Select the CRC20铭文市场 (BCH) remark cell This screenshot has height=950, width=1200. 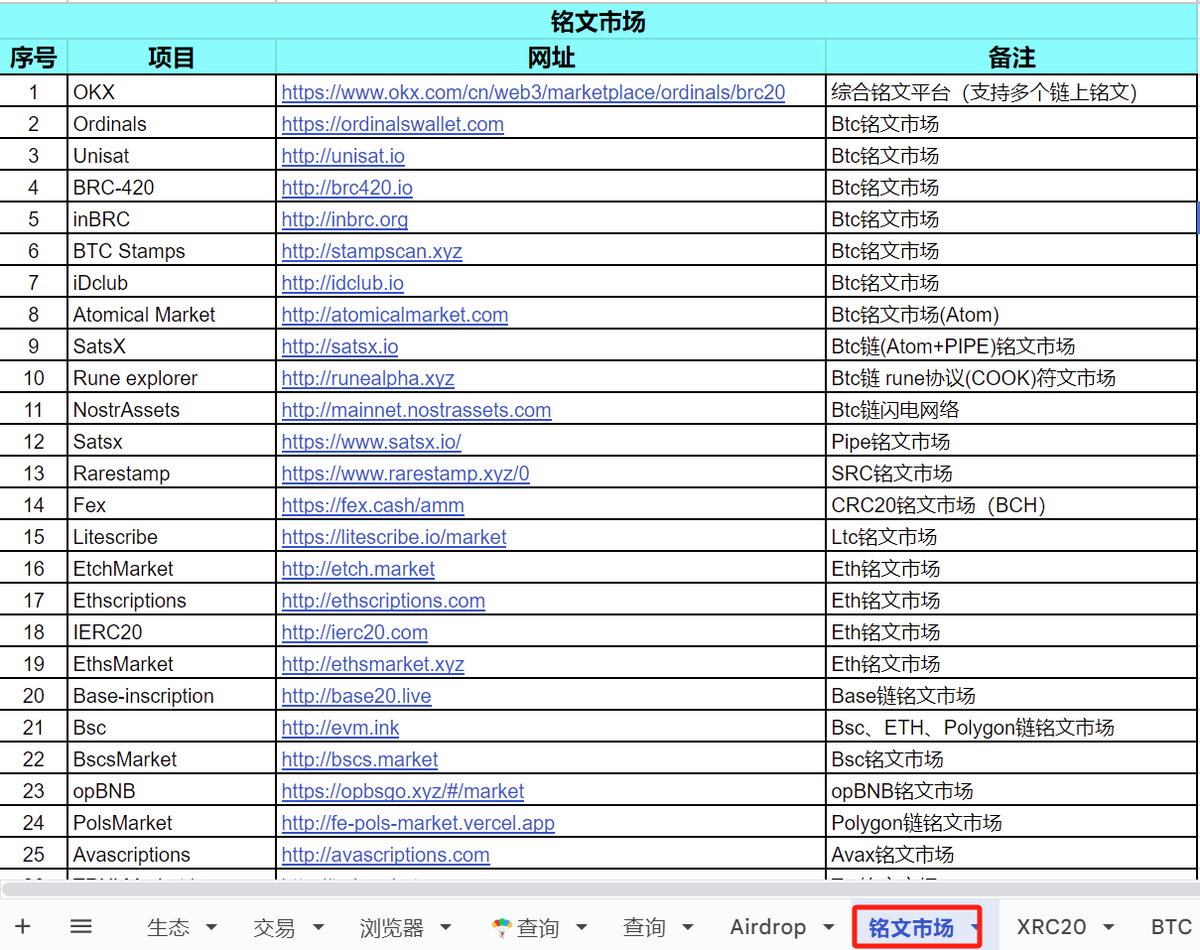pos(1012,505)
